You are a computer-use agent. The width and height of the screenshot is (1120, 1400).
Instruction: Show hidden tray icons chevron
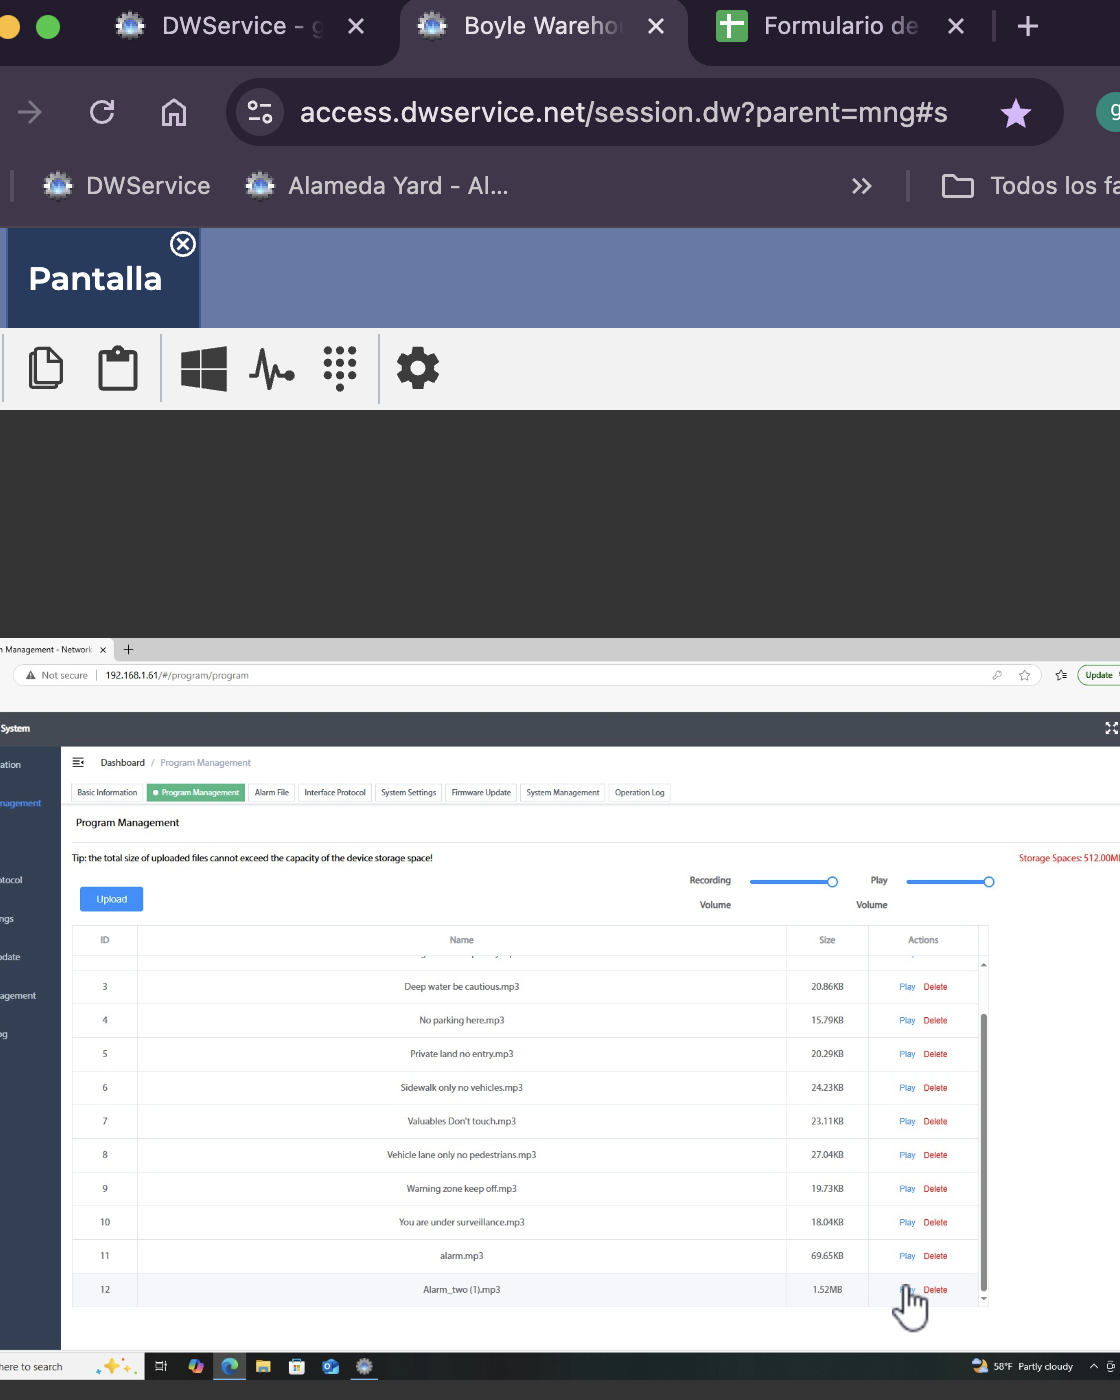1093,1366
